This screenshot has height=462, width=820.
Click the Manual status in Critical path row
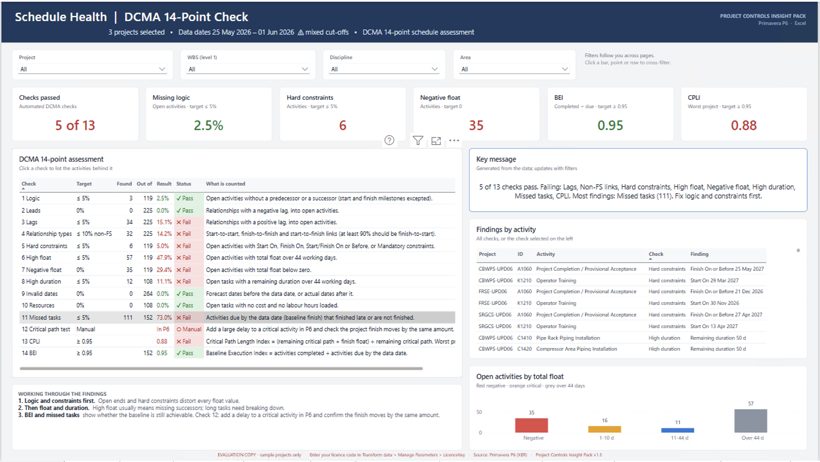pos(189,329)
